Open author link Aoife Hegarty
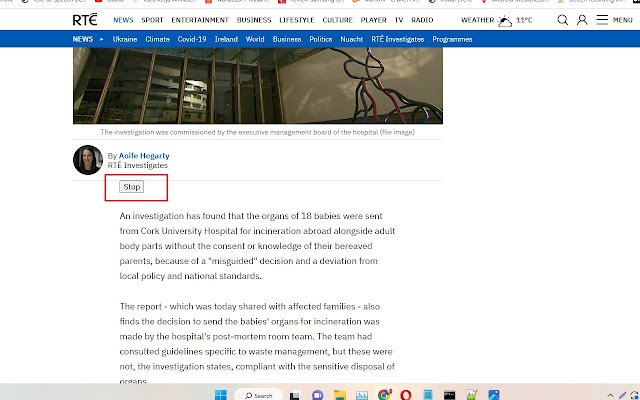 point(144,156)
